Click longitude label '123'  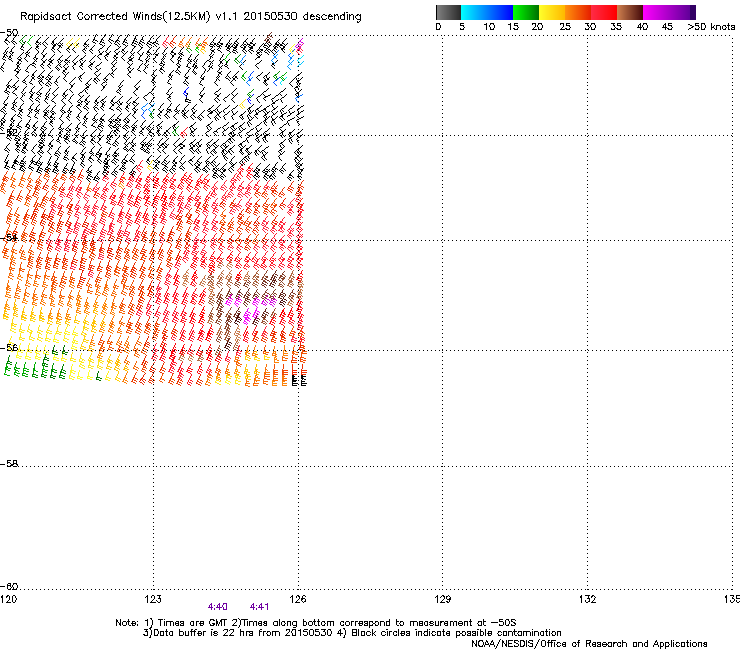(x=153, y=599)
